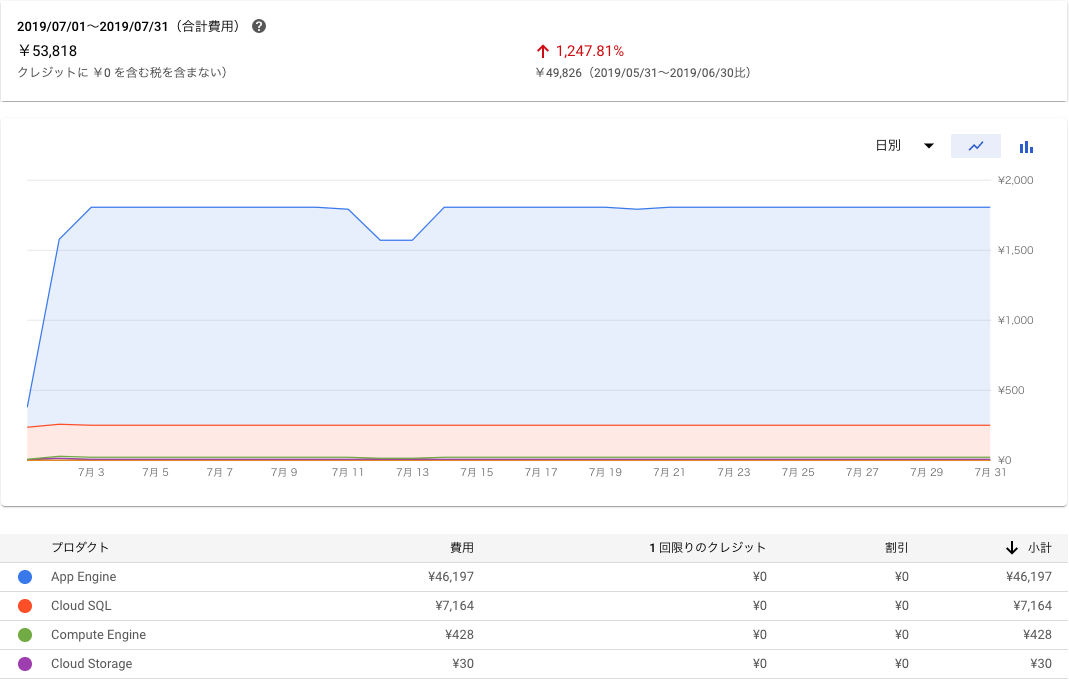This screenshot has width=1069, height=680.
Task: Open the Cloud SQL product row
Action: [80, 605]
